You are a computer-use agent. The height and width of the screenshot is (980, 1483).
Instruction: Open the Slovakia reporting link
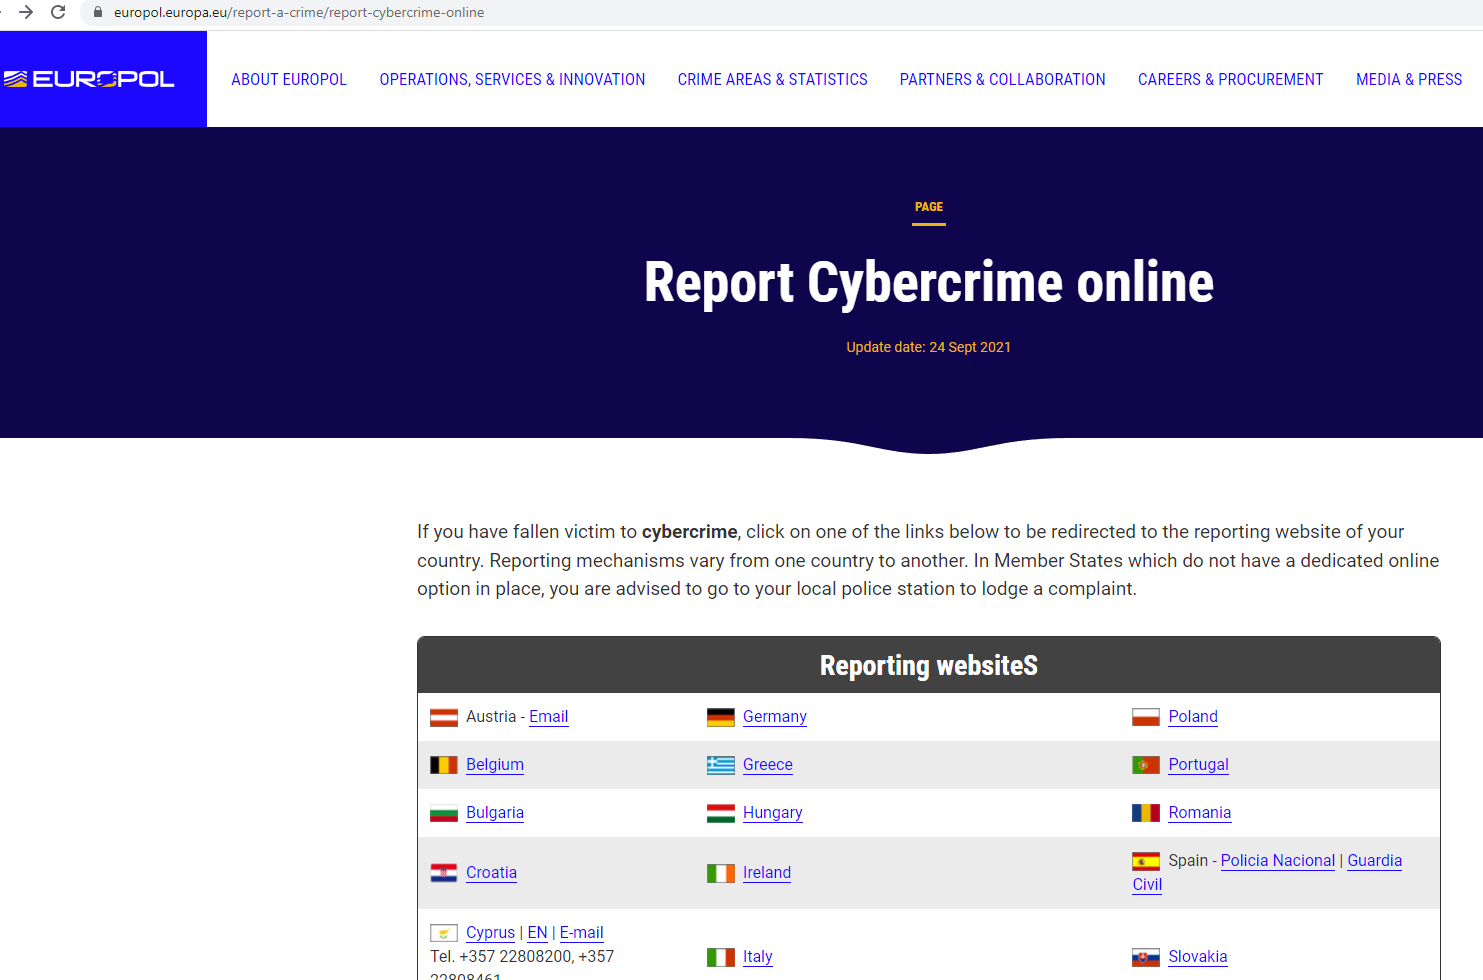pyautogui.click(x=1198, y=957)
